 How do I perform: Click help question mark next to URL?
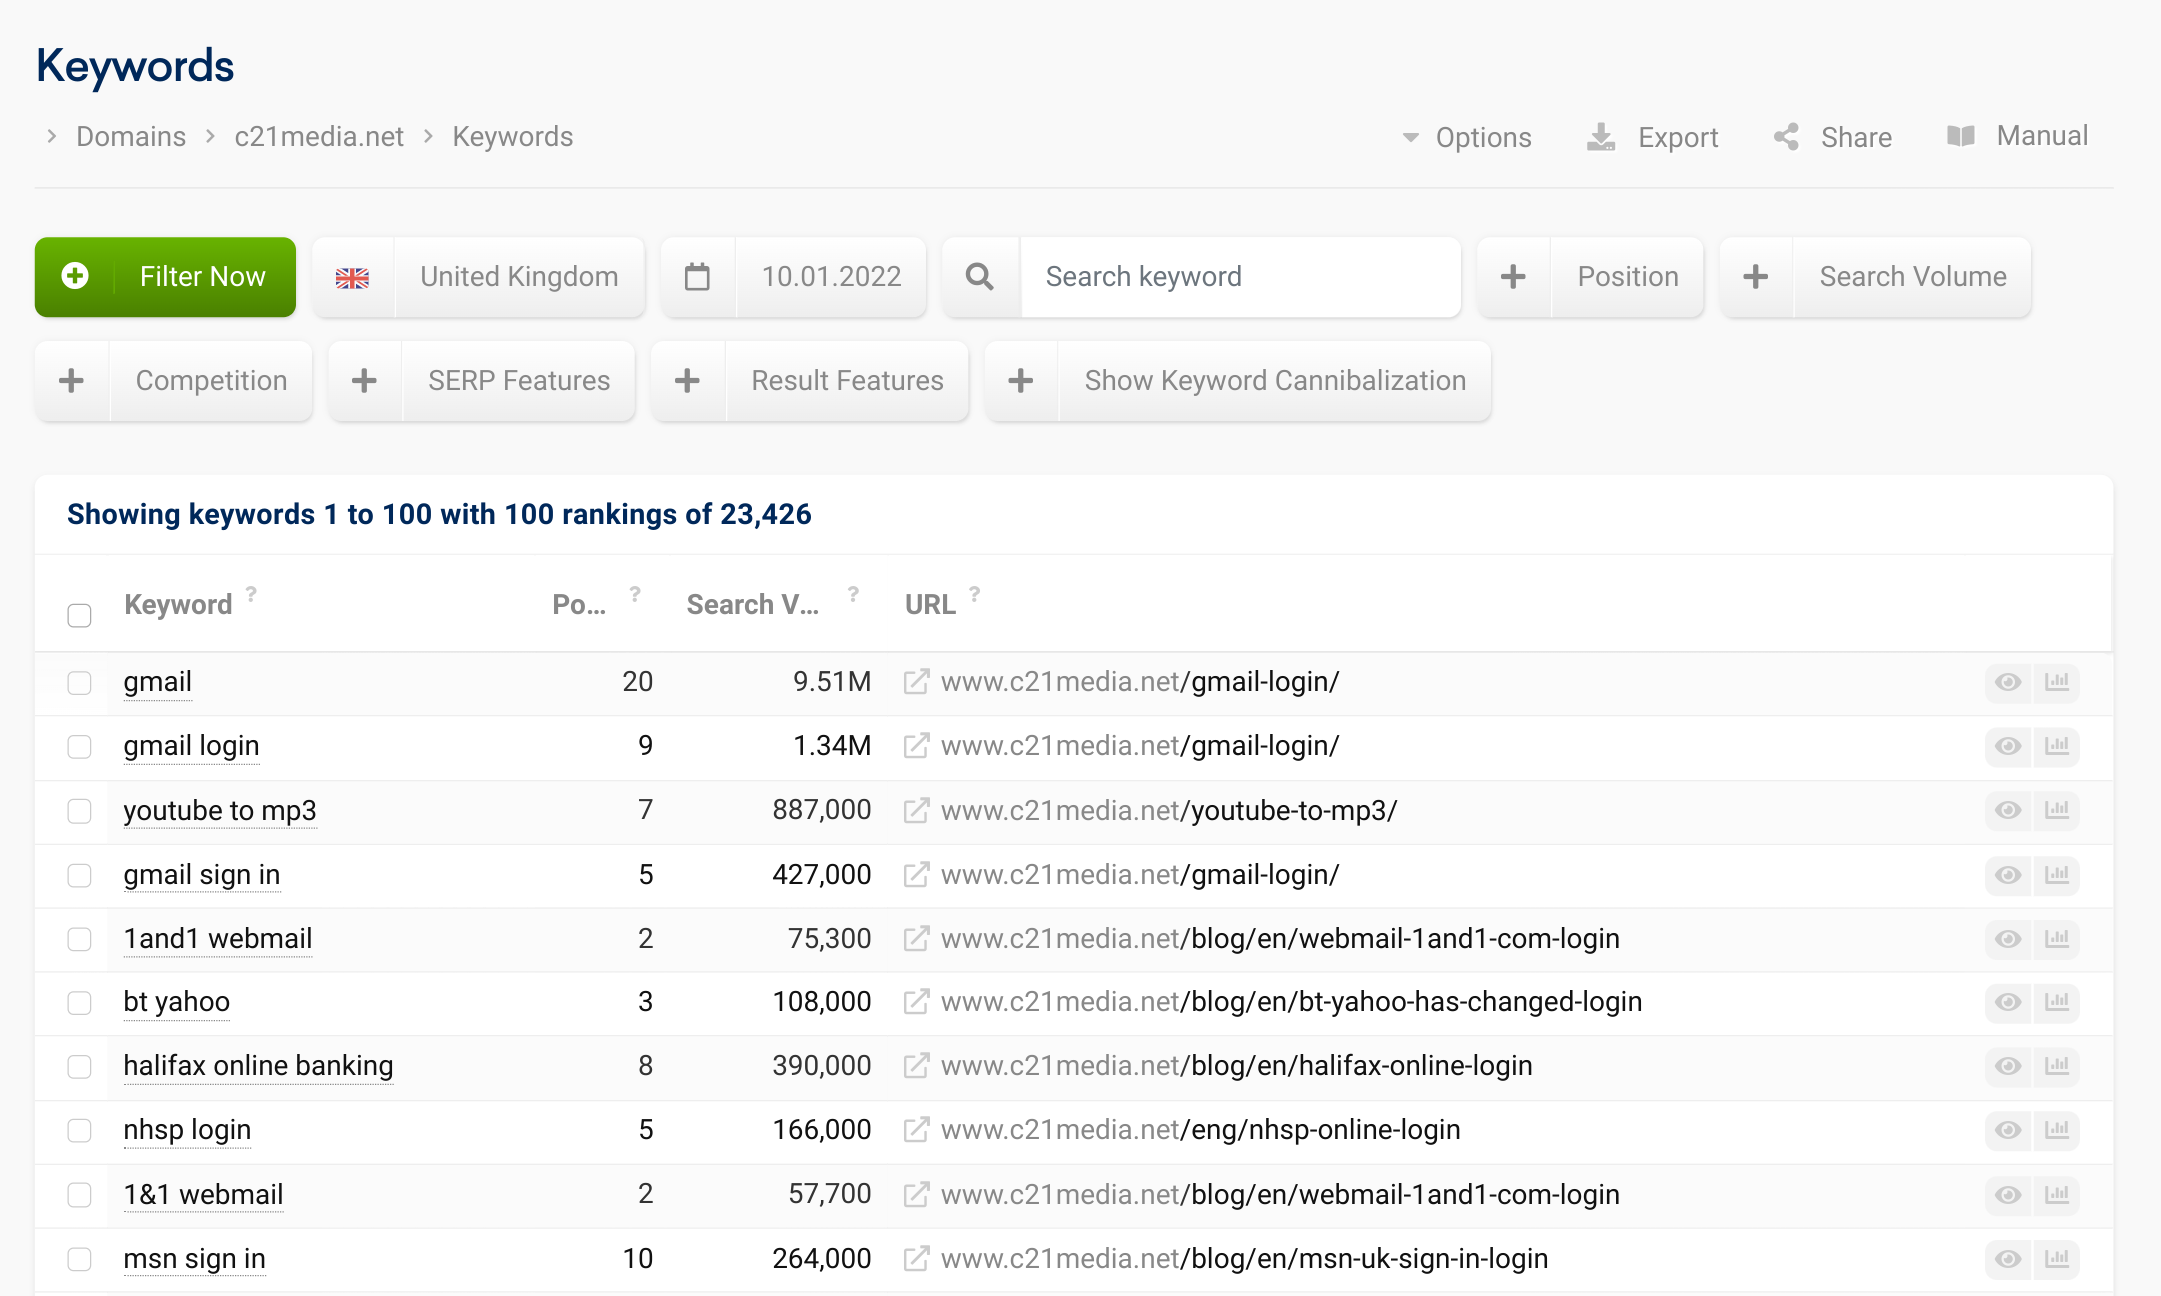975,593
